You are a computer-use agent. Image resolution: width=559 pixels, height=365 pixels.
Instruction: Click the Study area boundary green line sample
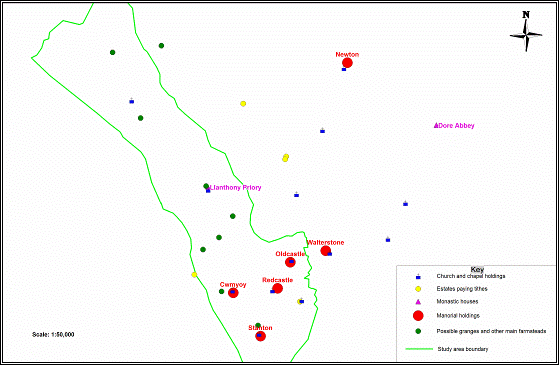(419, 349)
